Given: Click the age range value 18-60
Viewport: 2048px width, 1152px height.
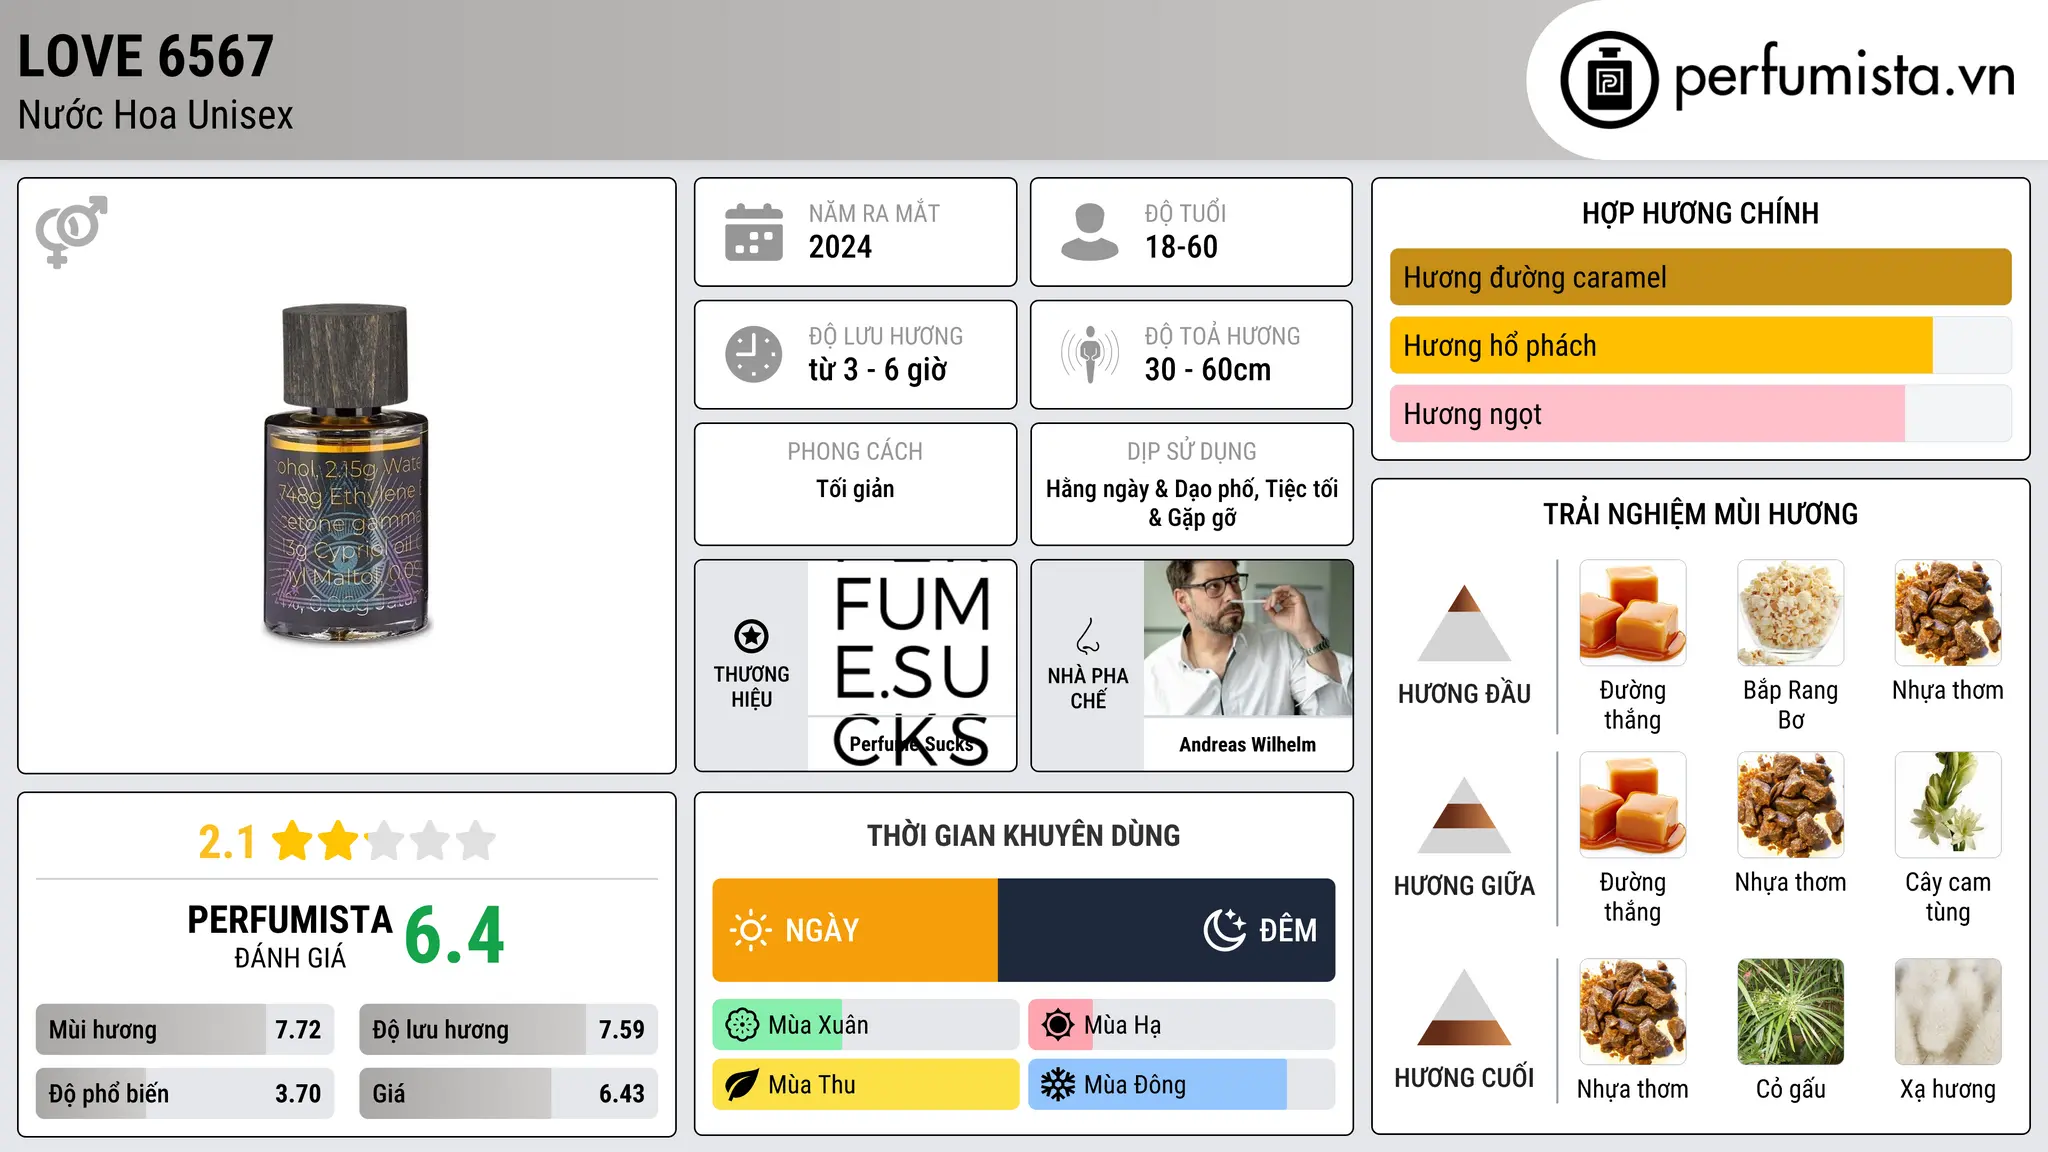Looking at the screenshot, I should tap(1181, 247).
